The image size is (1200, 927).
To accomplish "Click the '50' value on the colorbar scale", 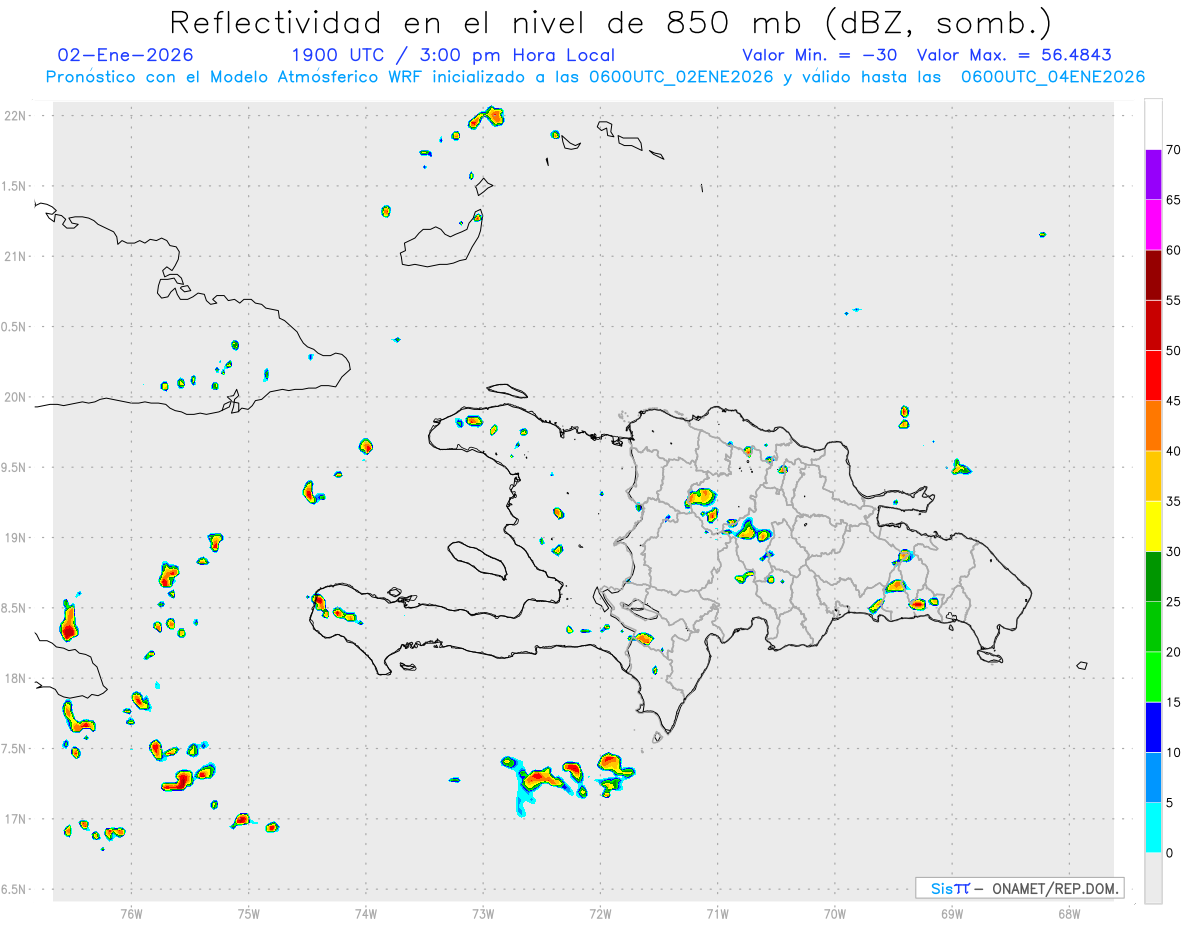I will [1174, 351].
